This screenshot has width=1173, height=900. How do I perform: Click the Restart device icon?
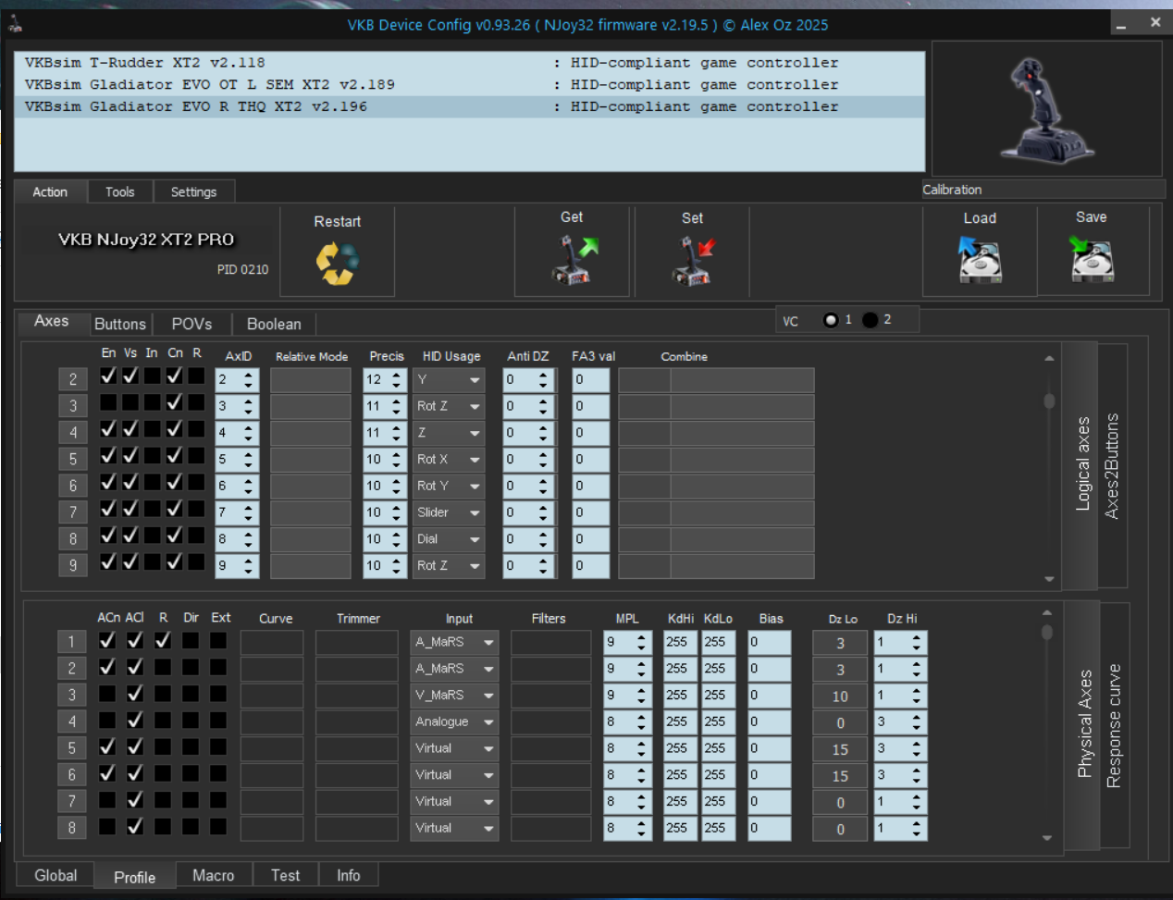(337, 263)
